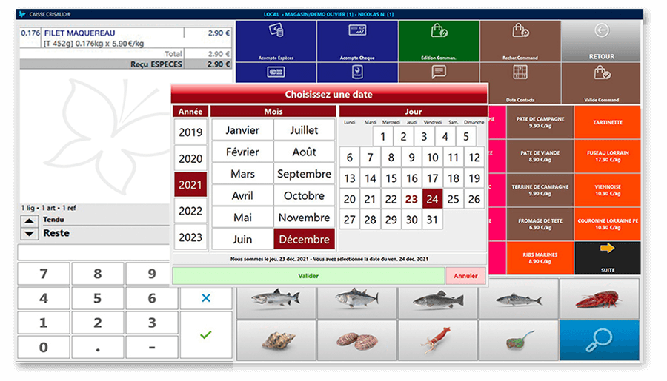Add FROMAGE DE TETE product
This screenshot has width=667, height=381.
(540, 224)
